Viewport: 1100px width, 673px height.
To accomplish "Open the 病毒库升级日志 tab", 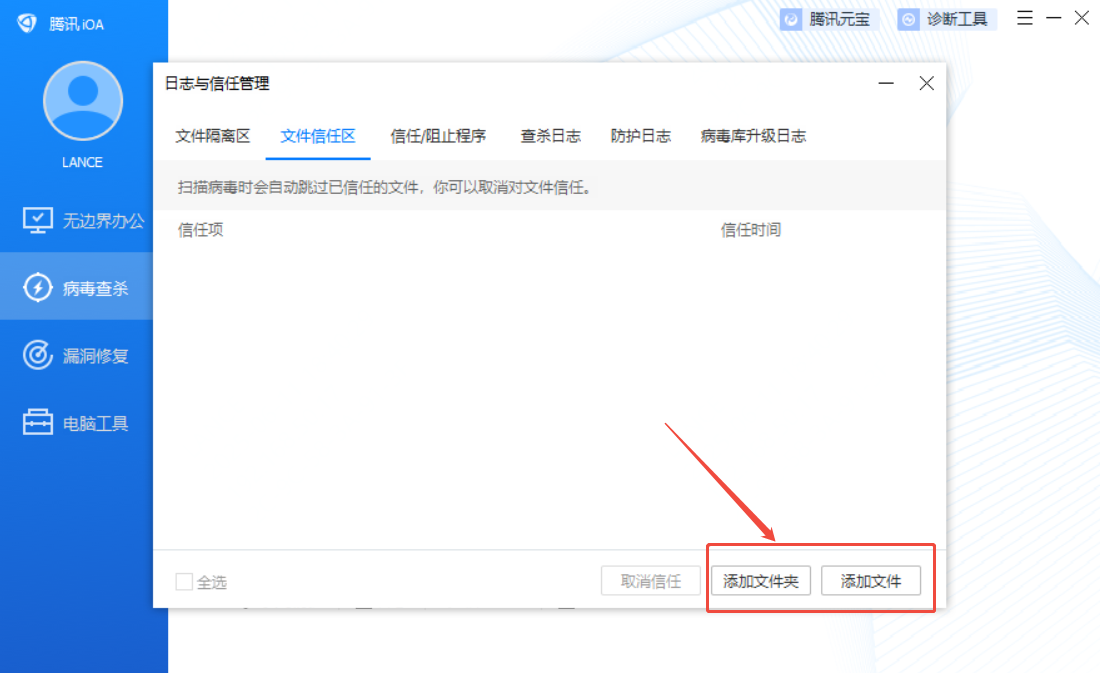I will point(748,136).
